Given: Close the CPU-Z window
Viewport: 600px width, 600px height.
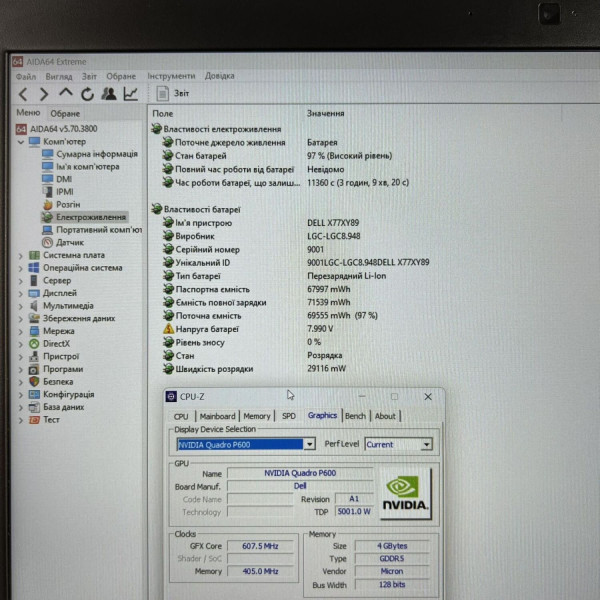Looking at the screenshot, I should click(428, 396).
